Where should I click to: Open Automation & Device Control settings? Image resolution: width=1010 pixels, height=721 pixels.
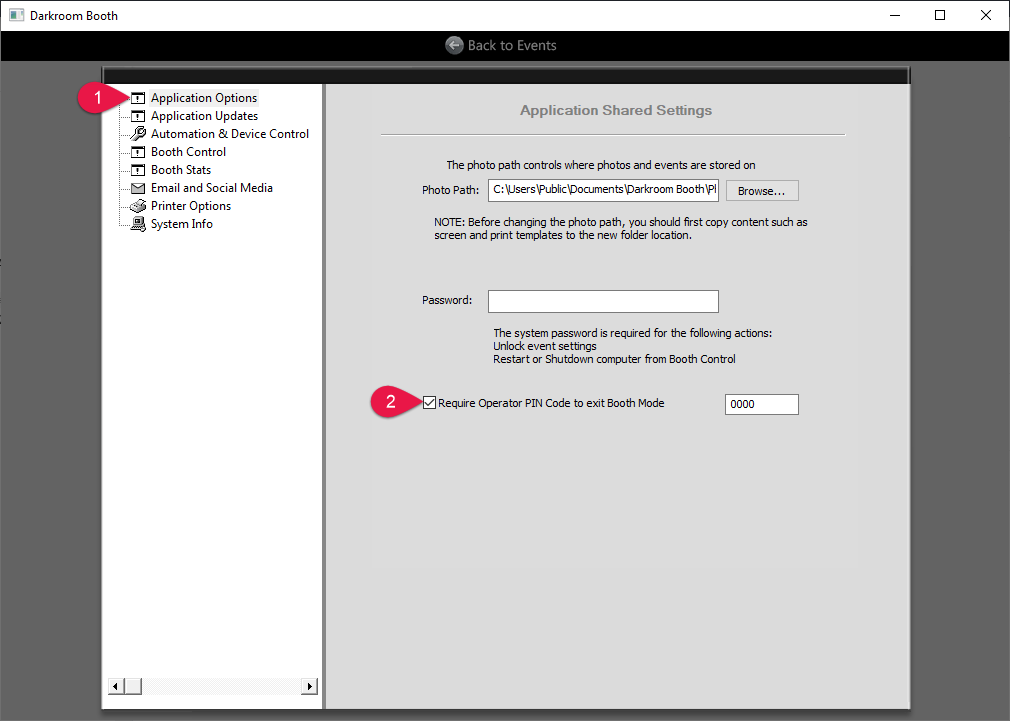tap(229, 134)
